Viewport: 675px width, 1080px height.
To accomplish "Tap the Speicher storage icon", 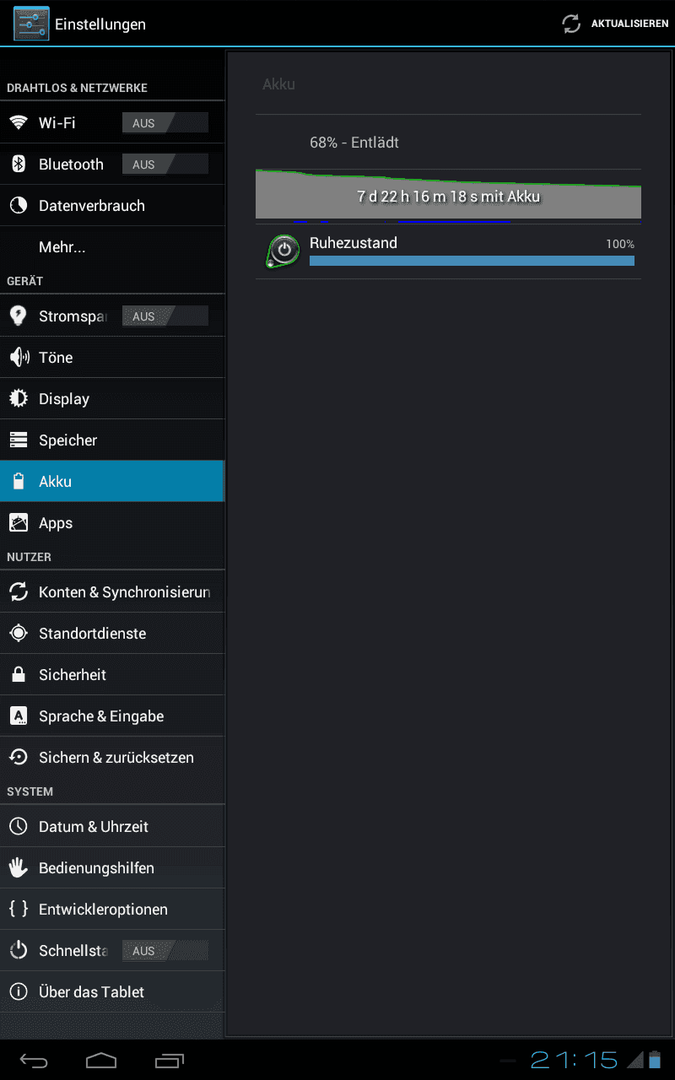I will 19,439.
